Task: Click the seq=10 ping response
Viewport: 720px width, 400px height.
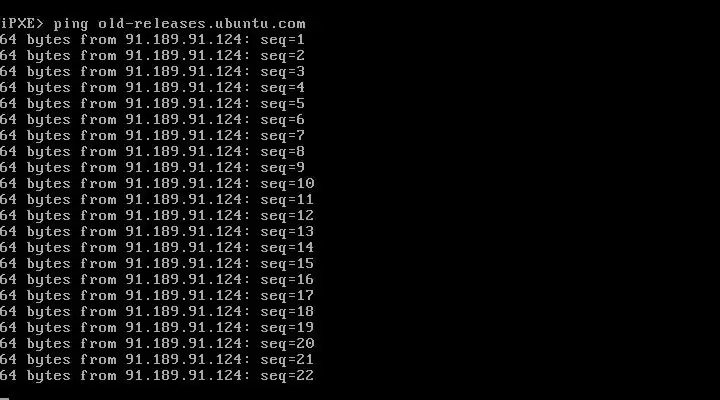Action: tap(157, 184)
